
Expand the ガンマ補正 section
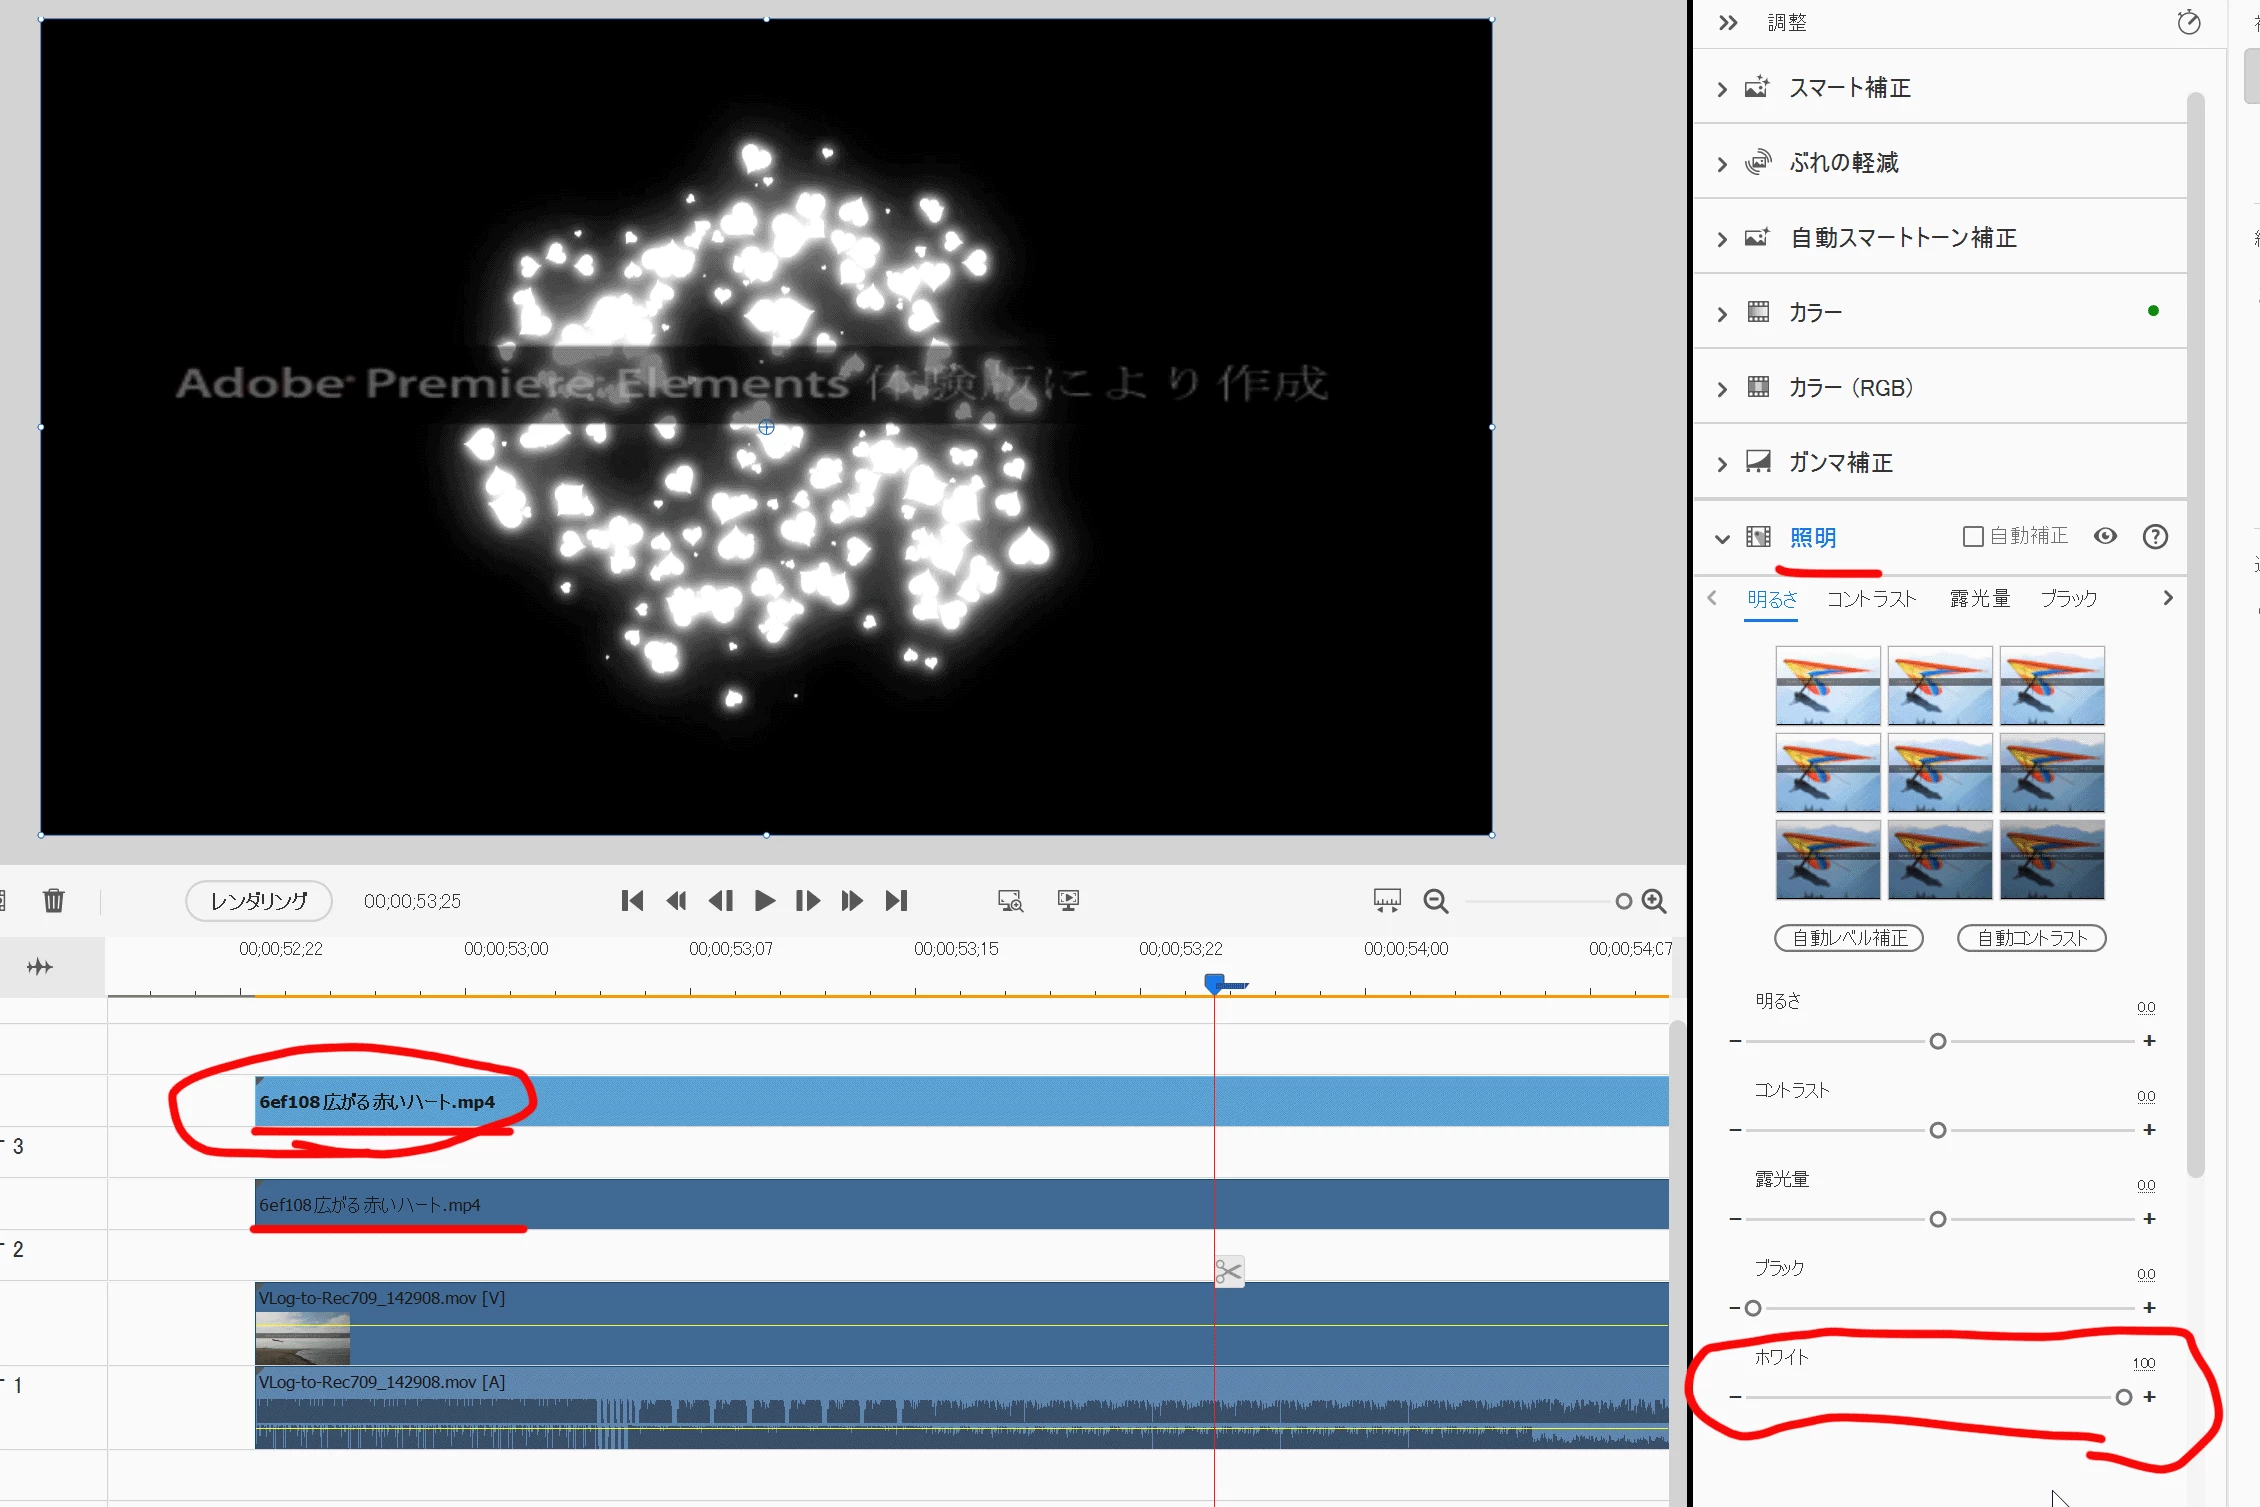[x=1722, y=464]
